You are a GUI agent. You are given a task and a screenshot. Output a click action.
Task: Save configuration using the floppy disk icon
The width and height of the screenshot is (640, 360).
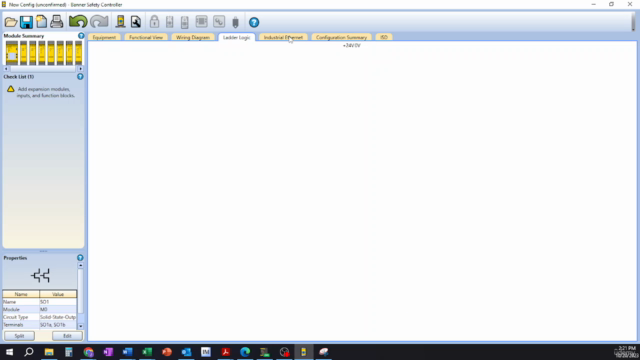[27, 22]
